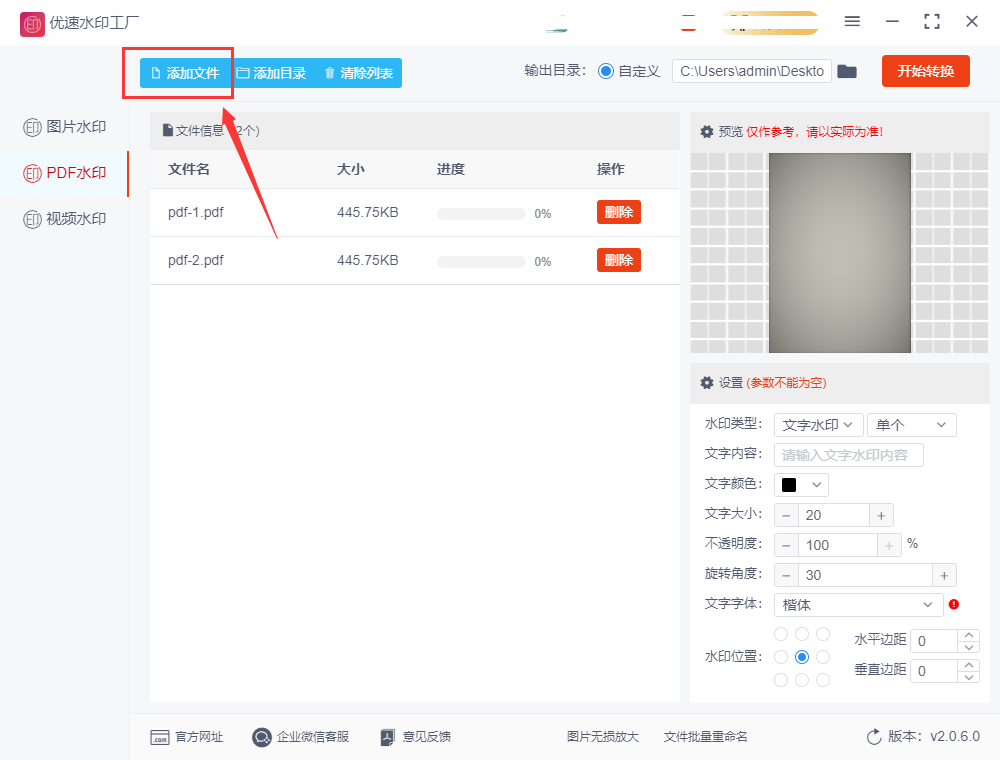Select middle-right watermark position radio
Viewport: 1000px width, 760px height.
[x=823, y=657]
